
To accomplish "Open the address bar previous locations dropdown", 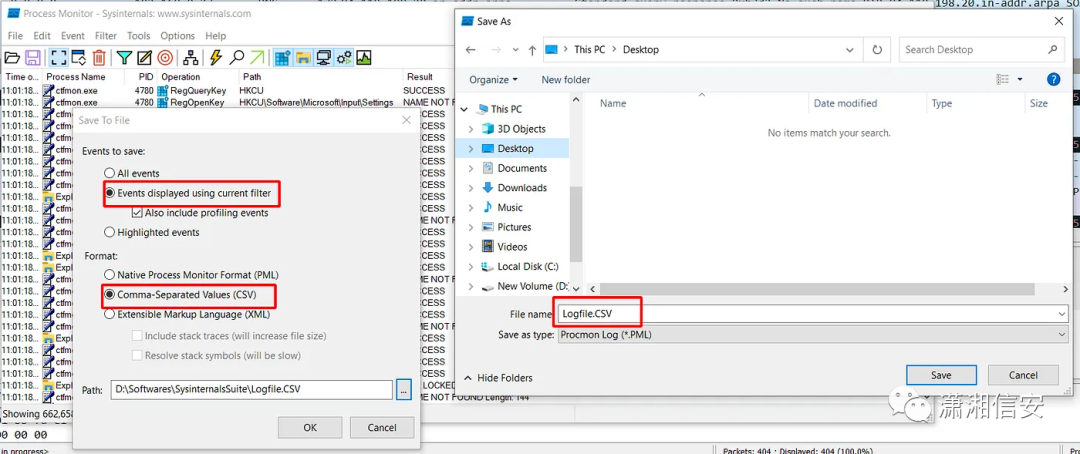I will click(x=851, y=50).
